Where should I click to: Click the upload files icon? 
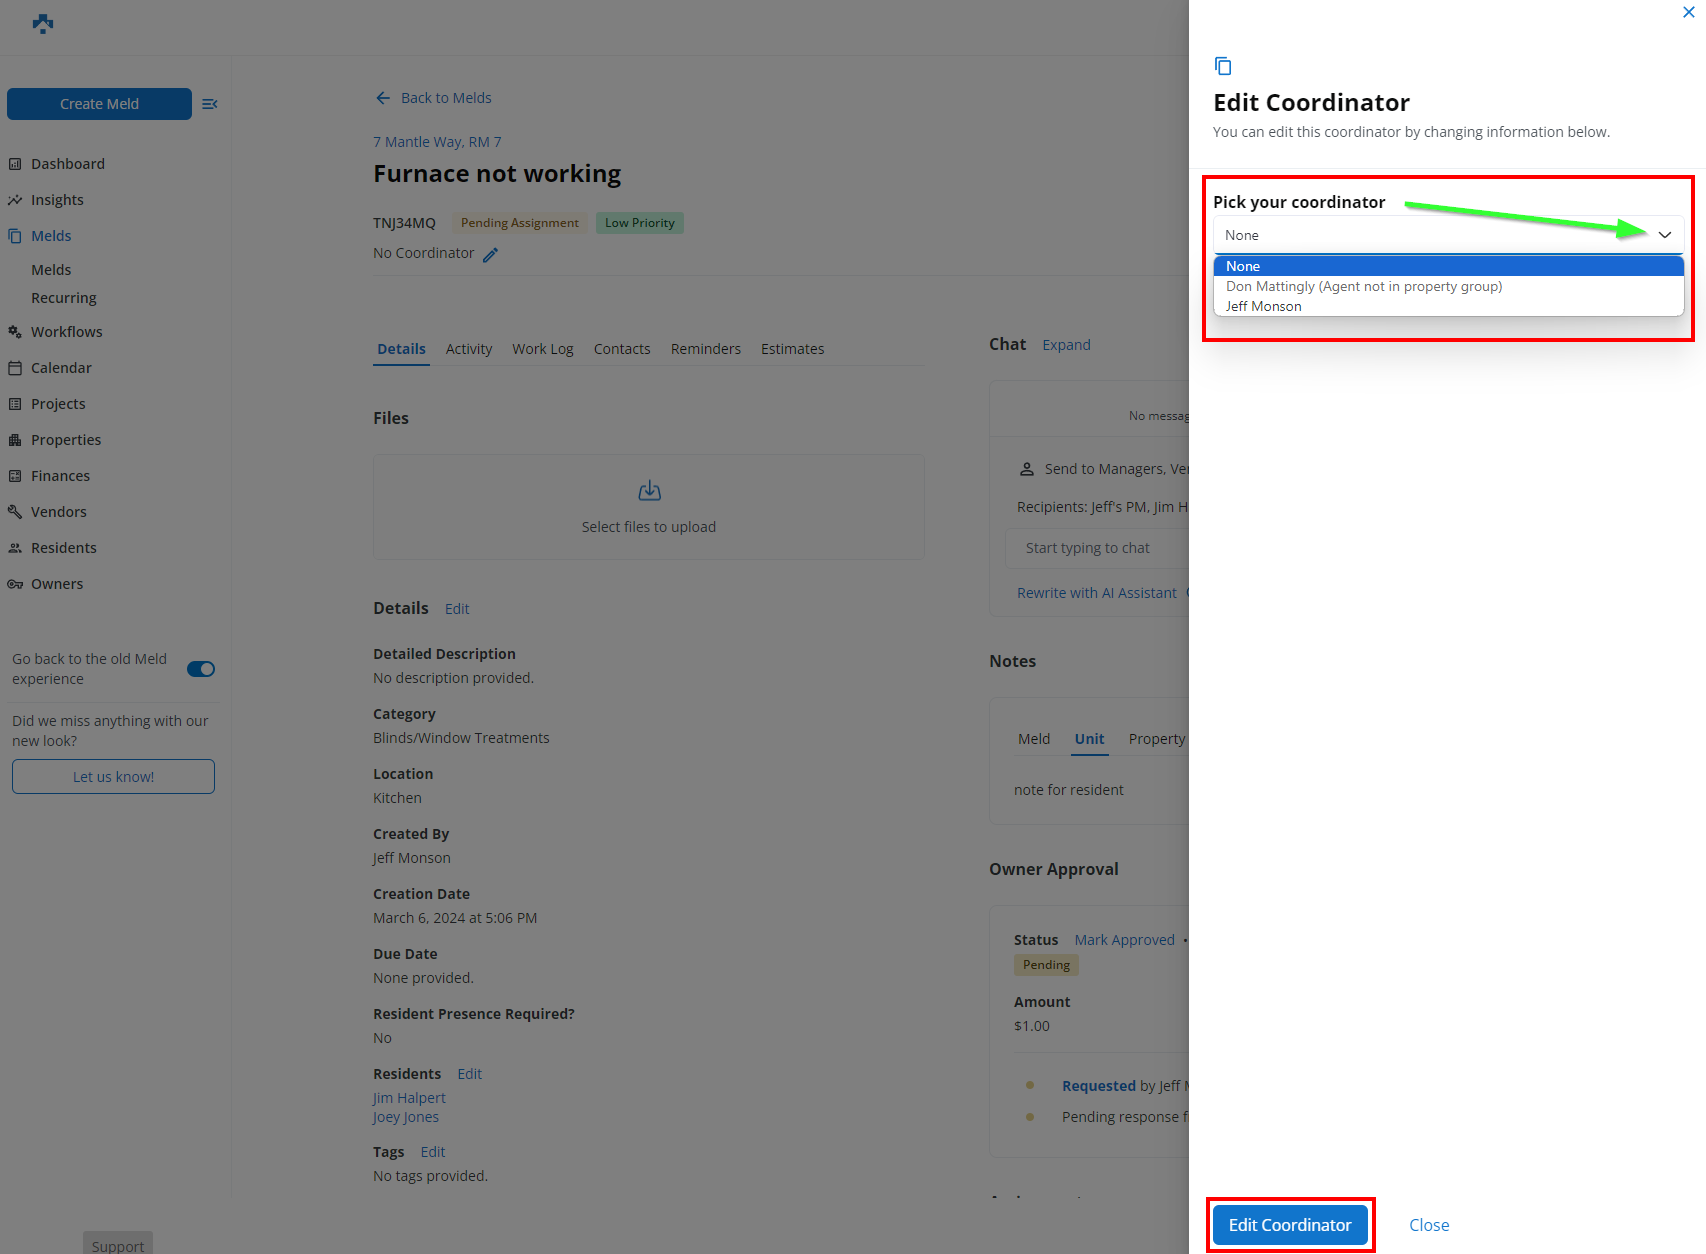click(649, 491)
